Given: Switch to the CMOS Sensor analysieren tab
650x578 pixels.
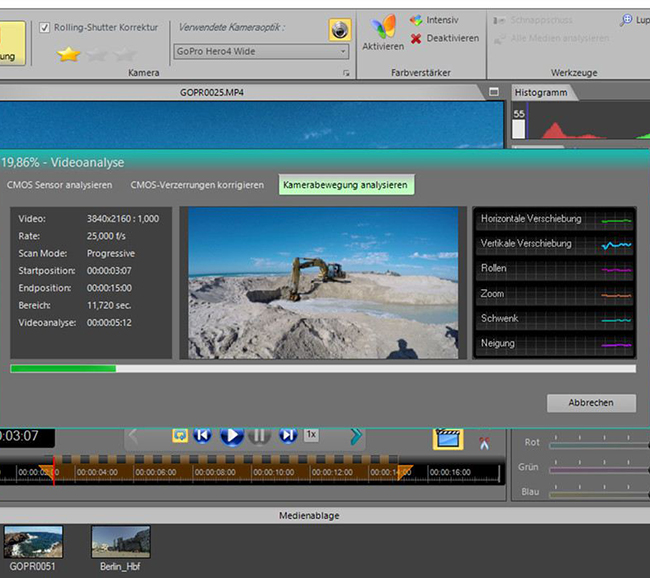Looking at the screenshot, I should 59,185.
